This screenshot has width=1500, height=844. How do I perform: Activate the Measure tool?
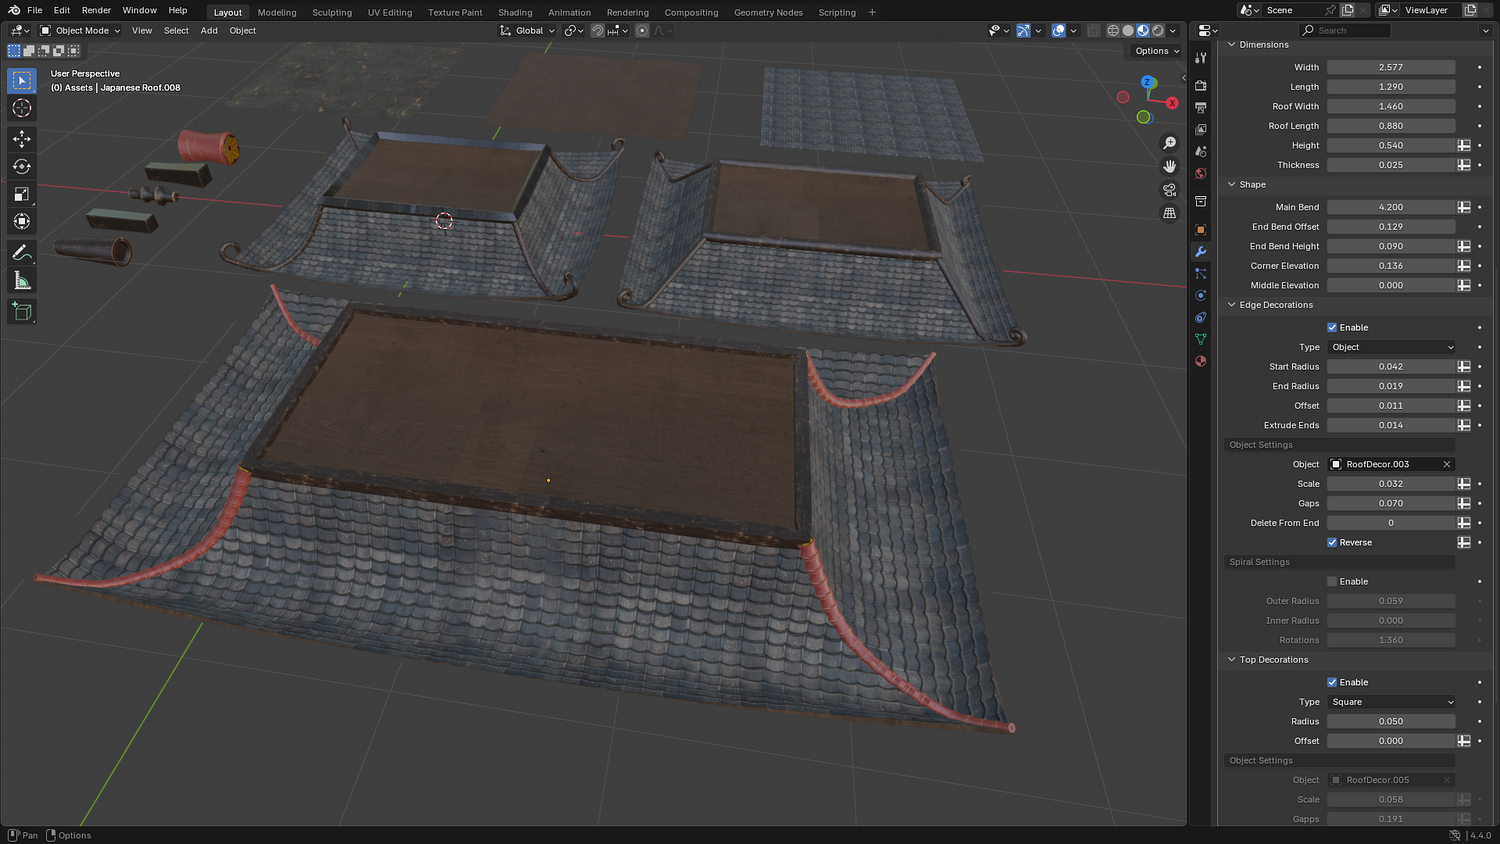22,281
